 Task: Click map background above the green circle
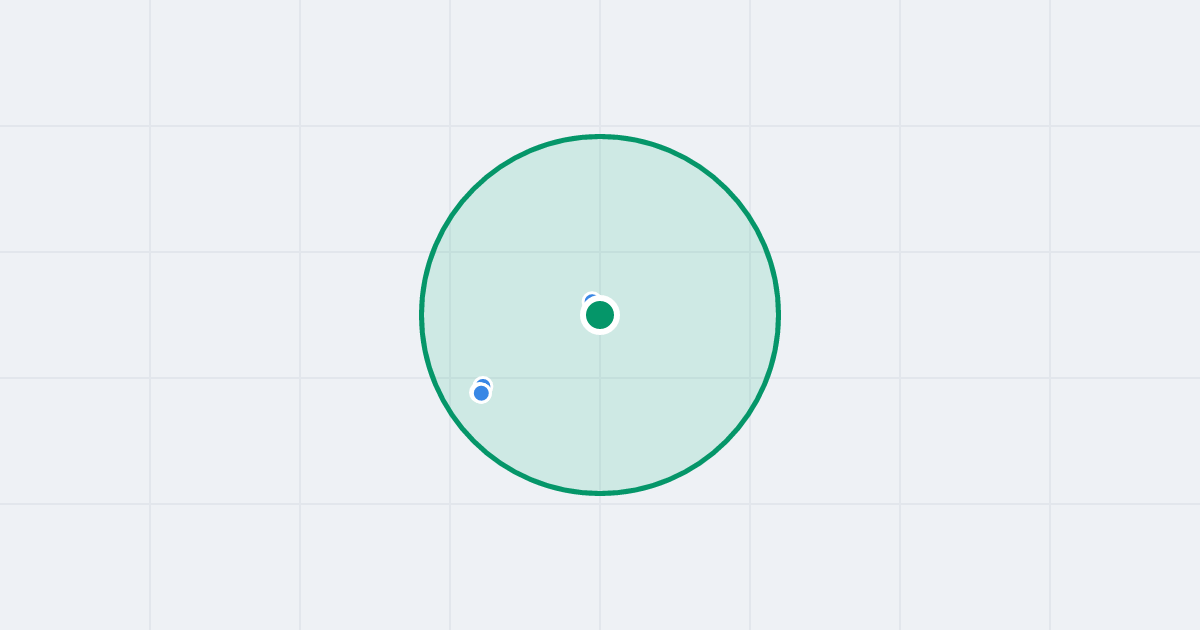coord(600,65)
